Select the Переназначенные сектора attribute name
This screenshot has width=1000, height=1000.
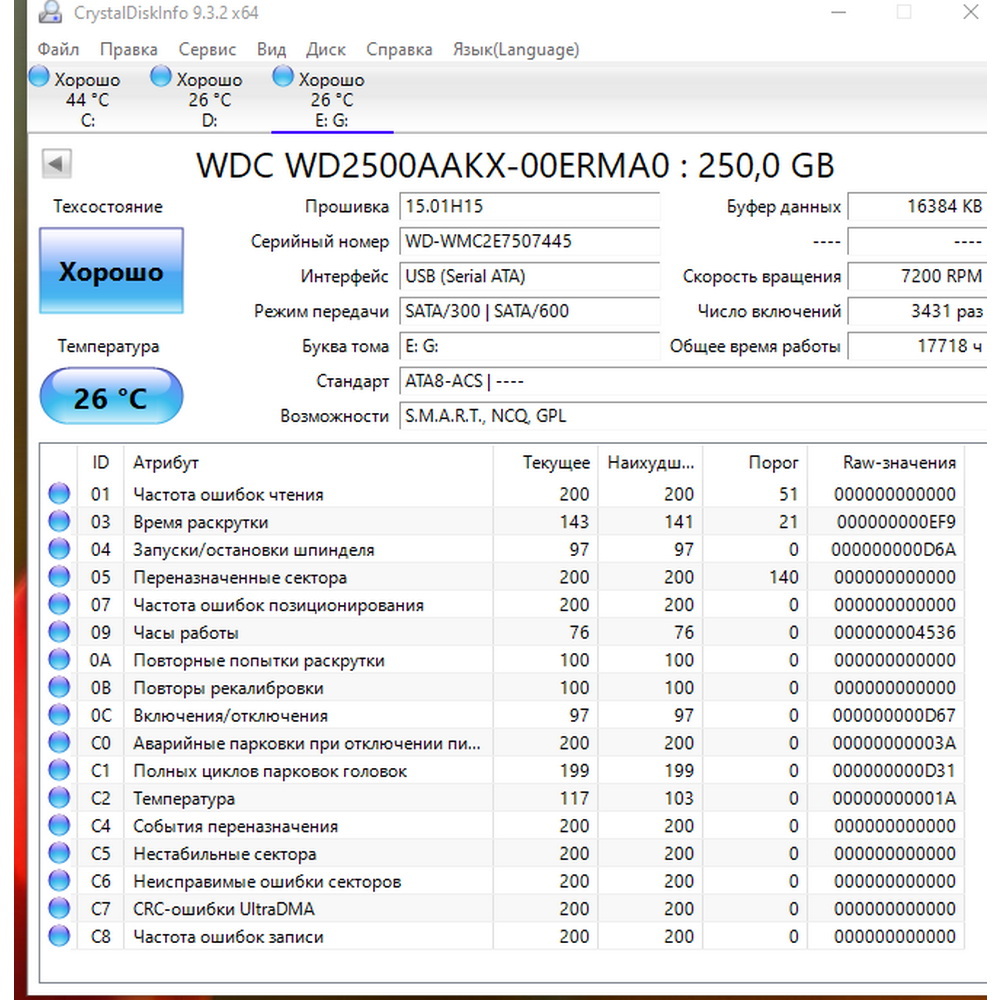(240, 578)
